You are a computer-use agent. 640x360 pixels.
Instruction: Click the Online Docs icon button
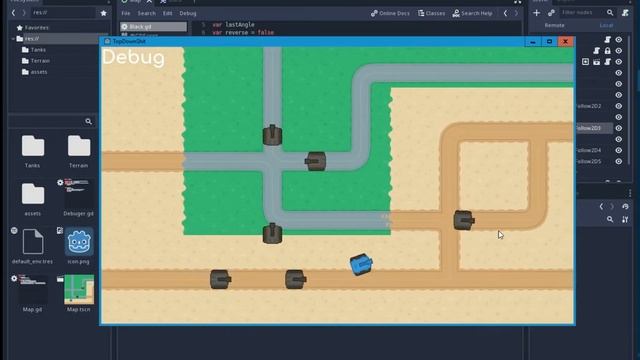(x=390, y=13)
